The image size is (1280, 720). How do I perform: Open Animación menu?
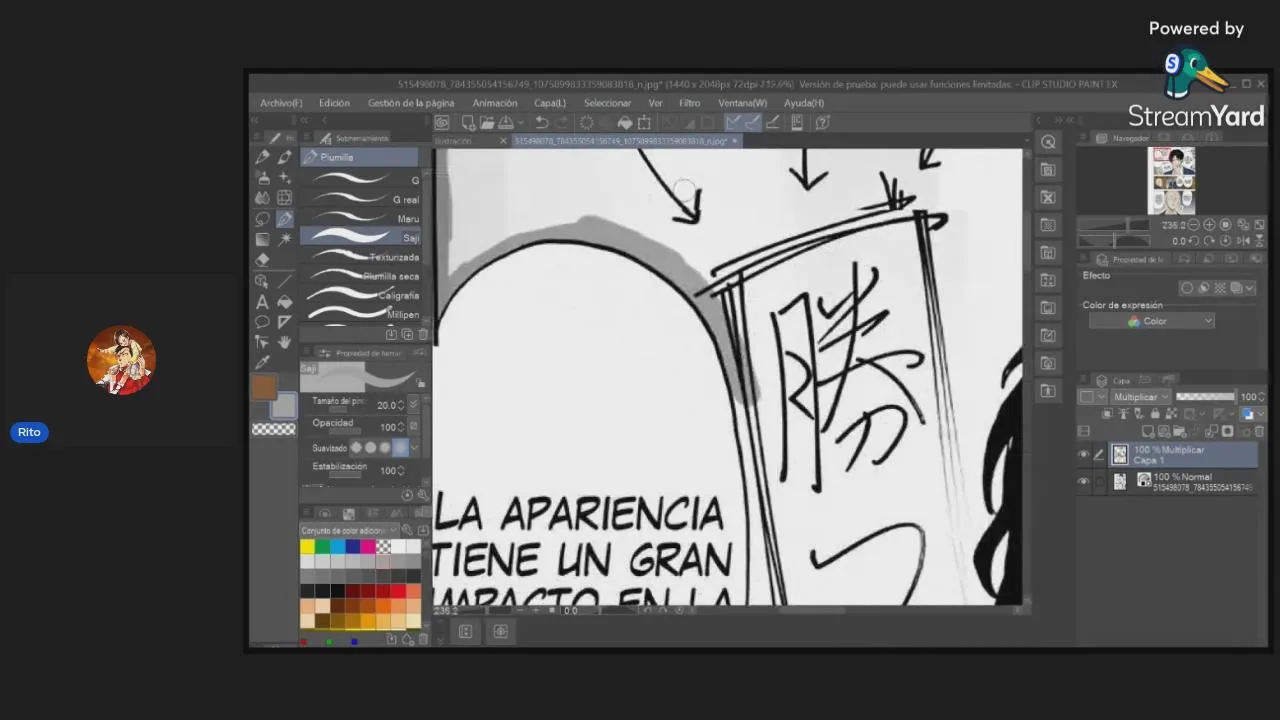click(495, 103)
